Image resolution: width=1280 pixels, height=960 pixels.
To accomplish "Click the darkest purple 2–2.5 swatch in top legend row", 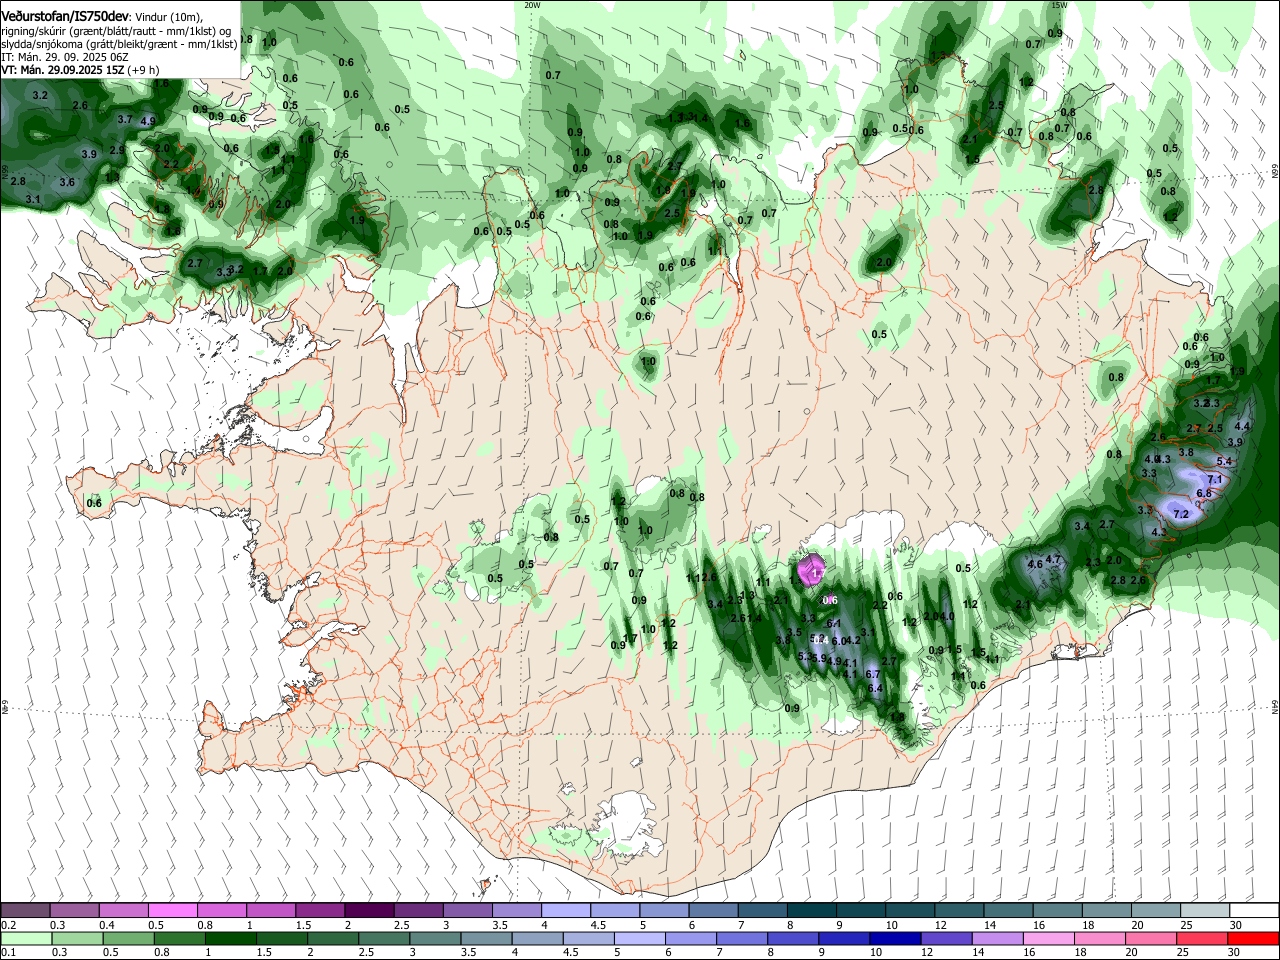I will 368,910.
